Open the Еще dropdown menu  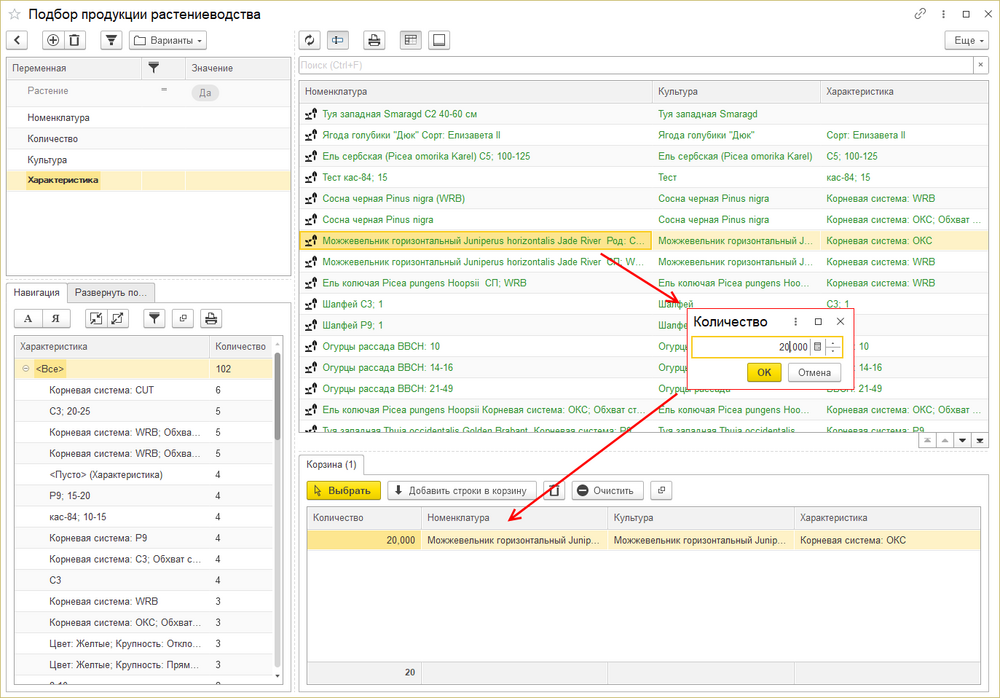(x=966, y=40)
